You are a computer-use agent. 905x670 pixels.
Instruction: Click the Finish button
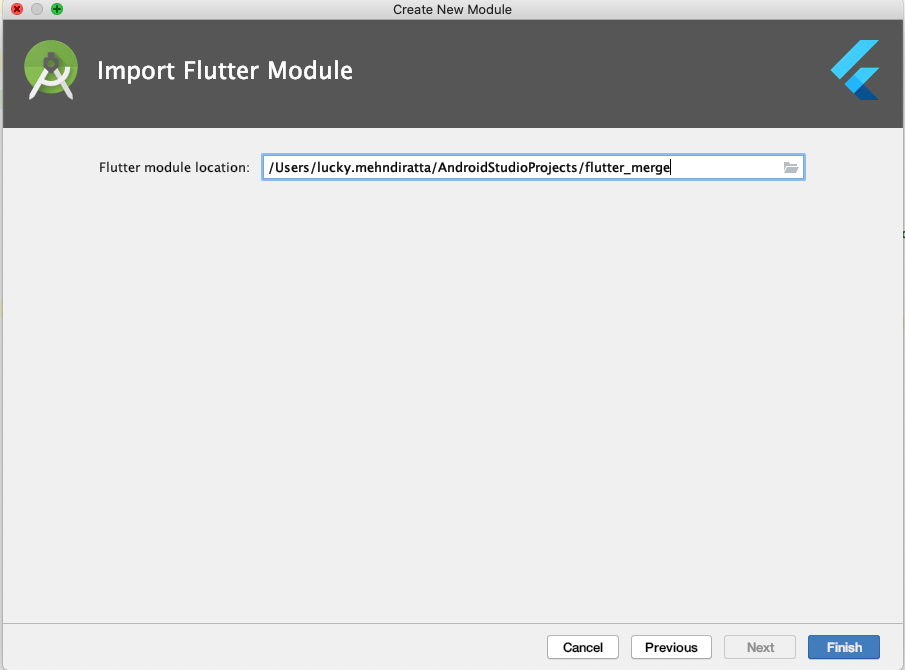[844, 647]
